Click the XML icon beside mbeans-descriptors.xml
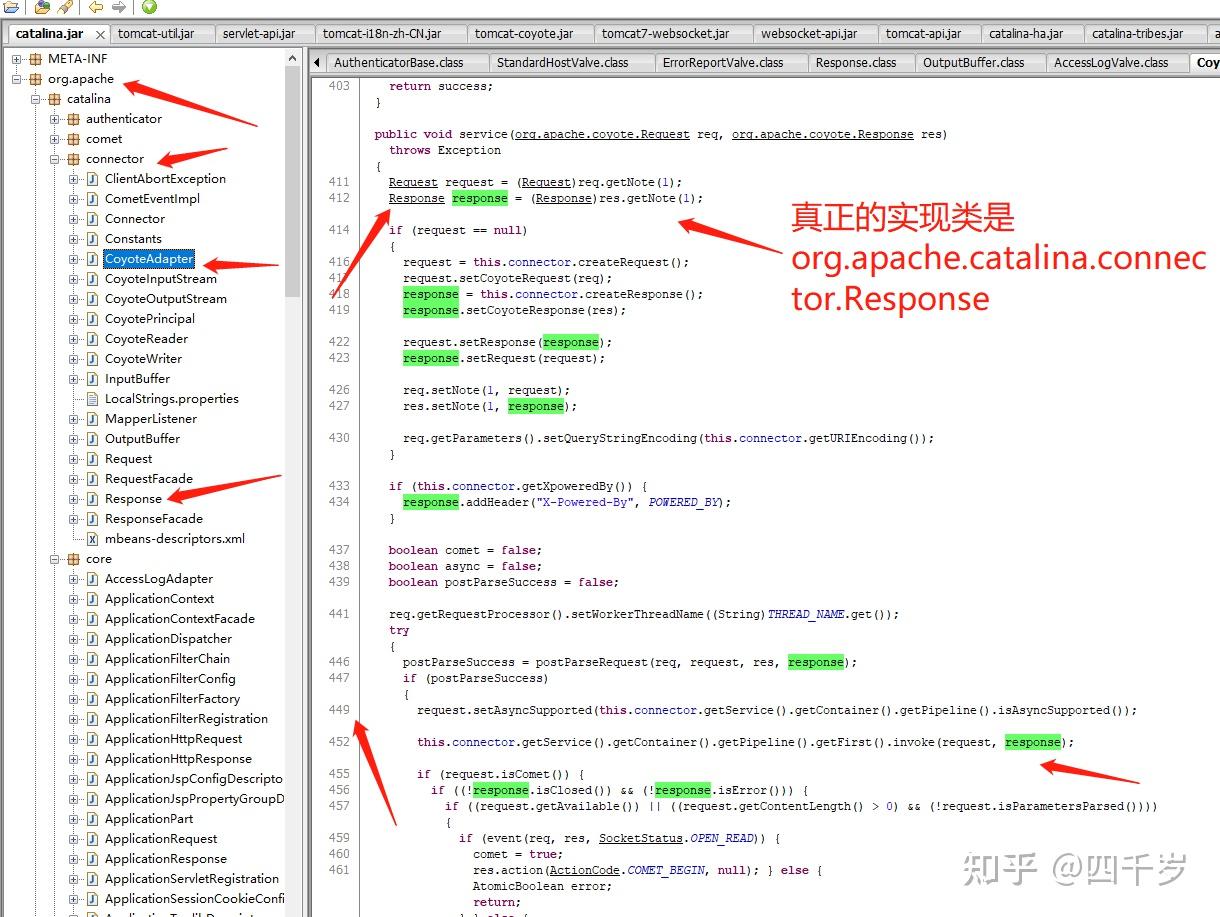This screenshot has width=1220, height=917. point(92,539)
